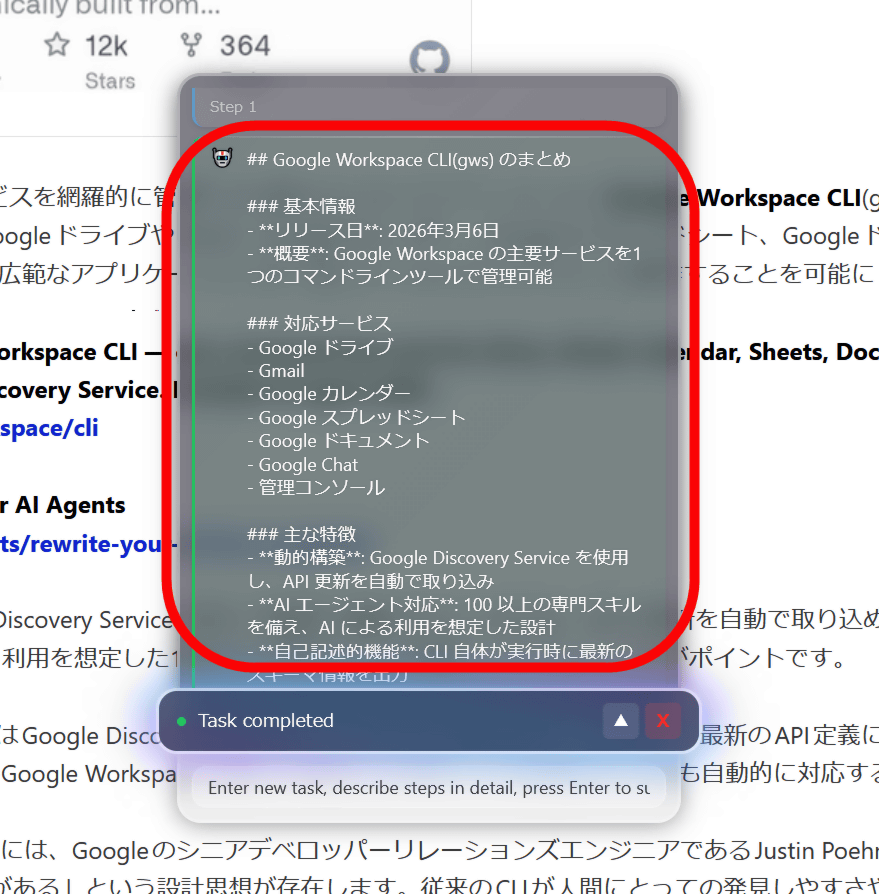Click the Google カレンダー list item
The image size is (879, 894).
pyautogui.click(x=328, y=394)
